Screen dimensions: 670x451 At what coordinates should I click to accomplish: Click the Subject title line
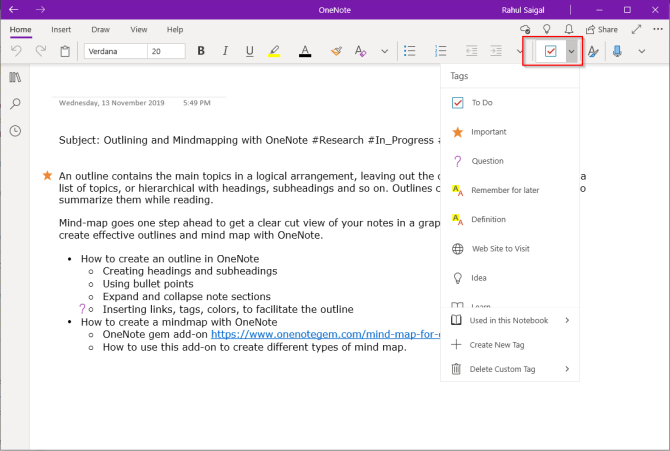tap(250, 140)
